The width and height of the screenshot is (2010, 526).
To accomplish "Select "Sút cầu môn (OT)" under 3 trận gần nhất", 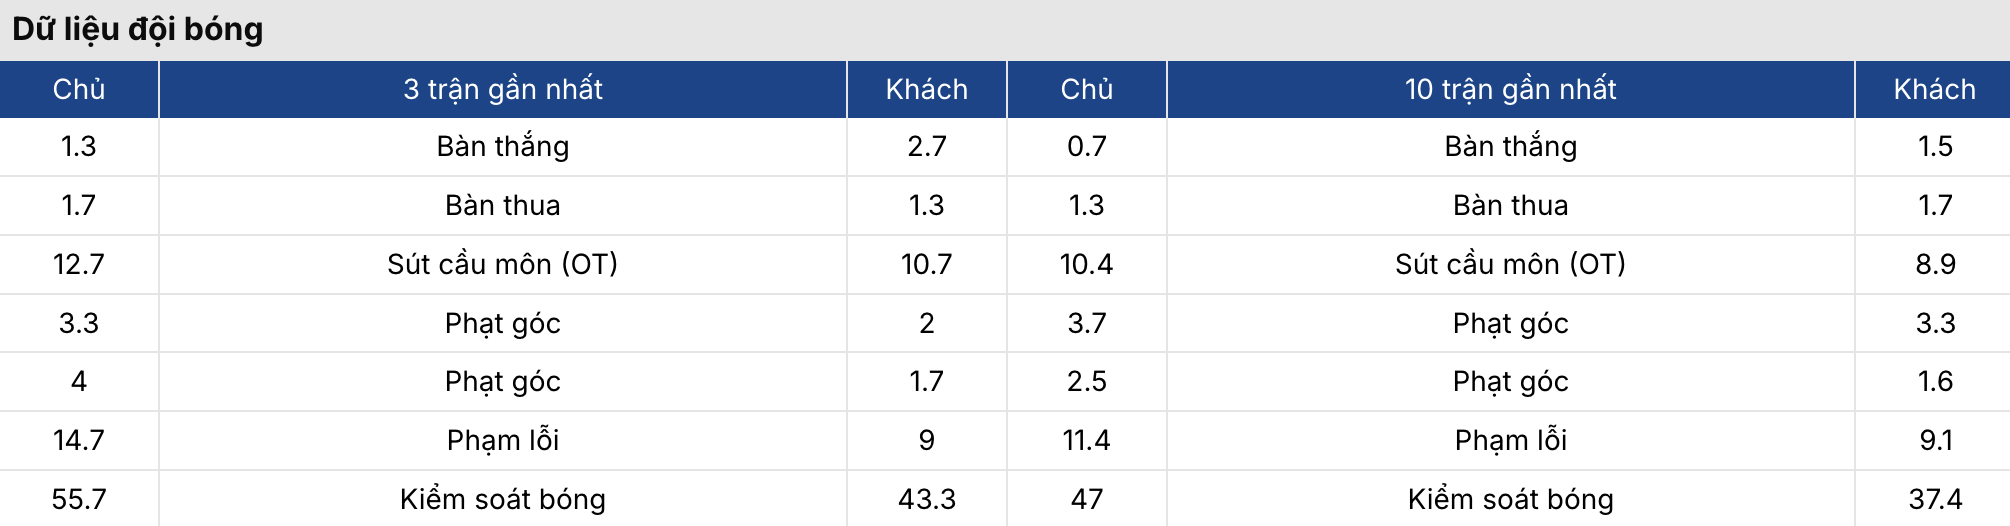I will point(503,264).
